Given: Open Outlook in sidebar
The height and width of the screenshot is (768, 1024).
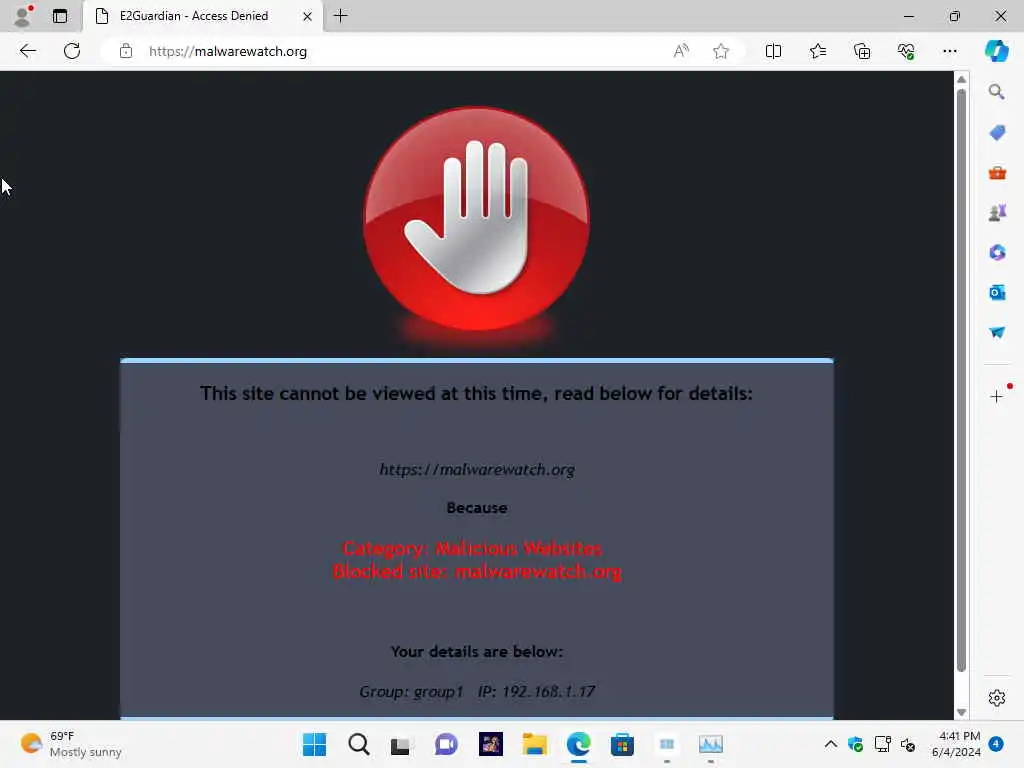Looking at the screenshot, I should [997, 293].
